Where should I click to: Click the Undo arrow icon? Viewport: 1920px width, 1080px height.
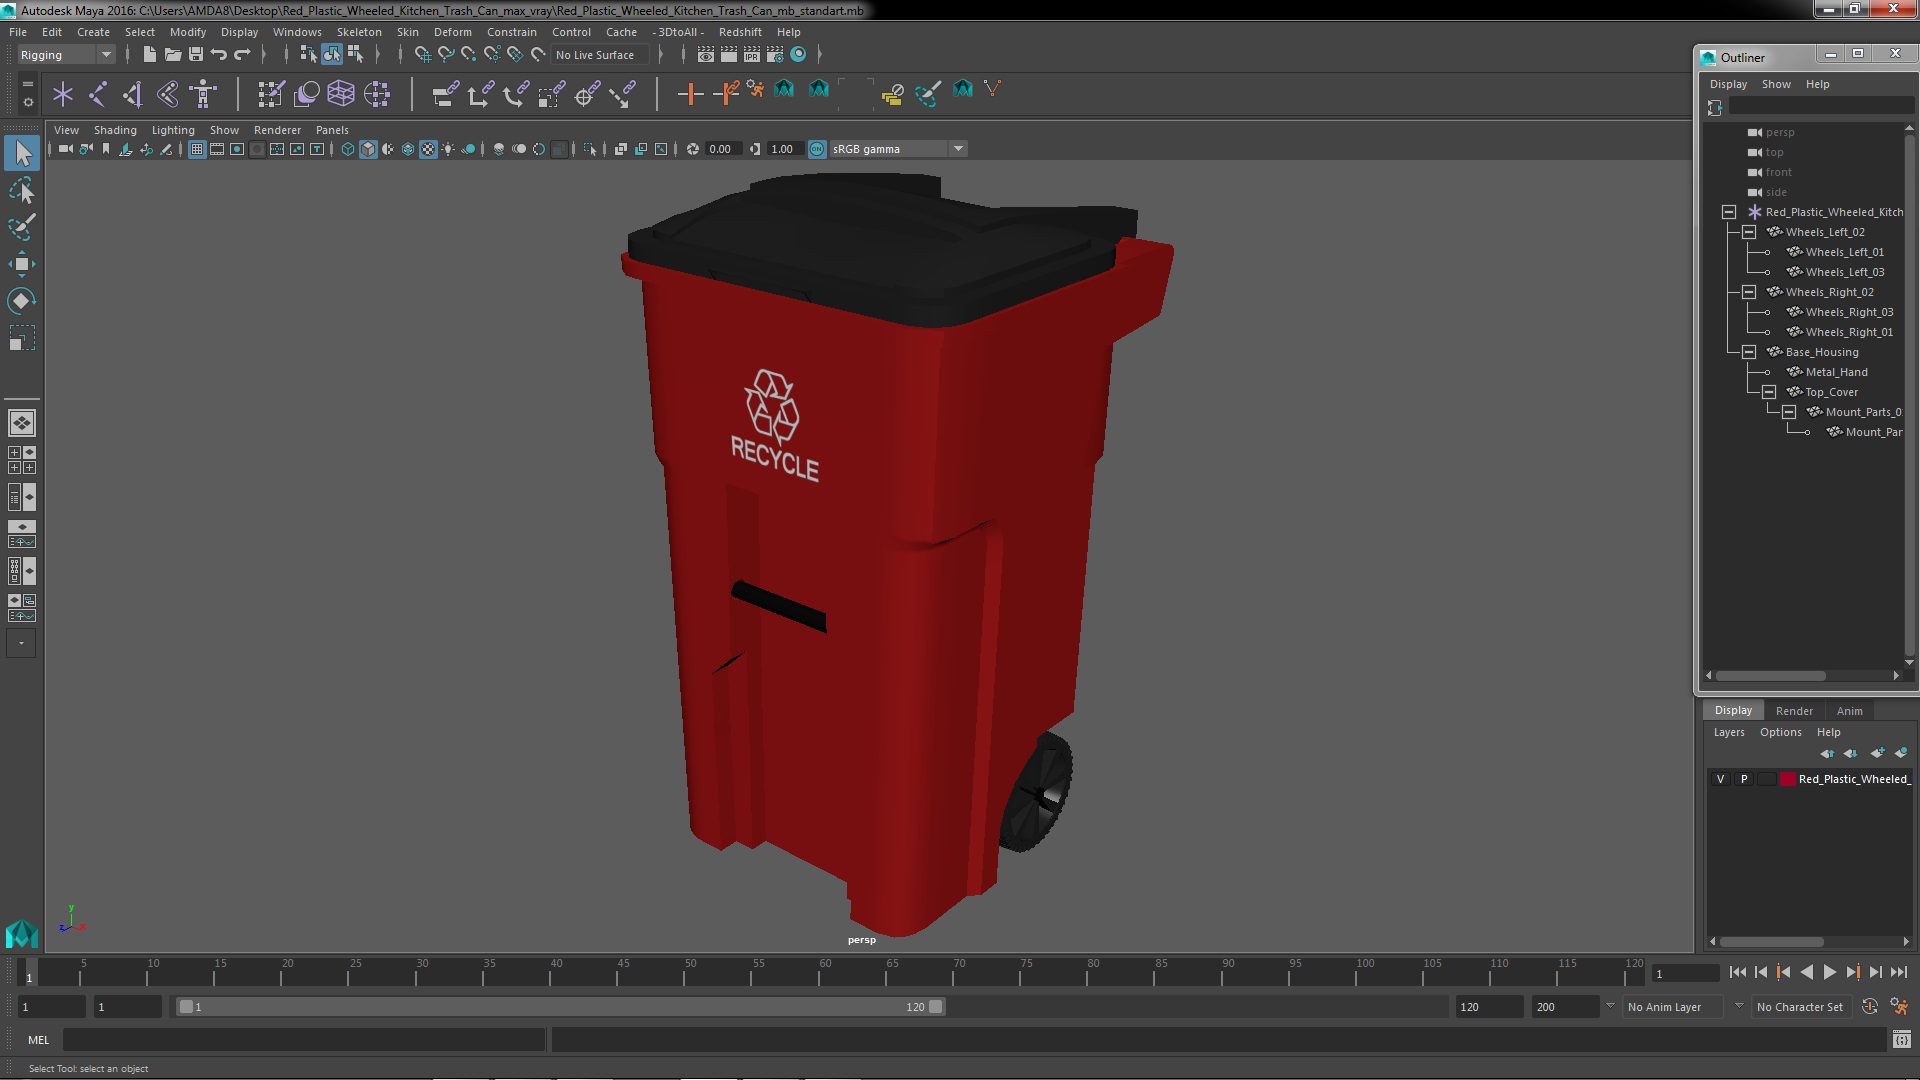[x=219, y=54]
